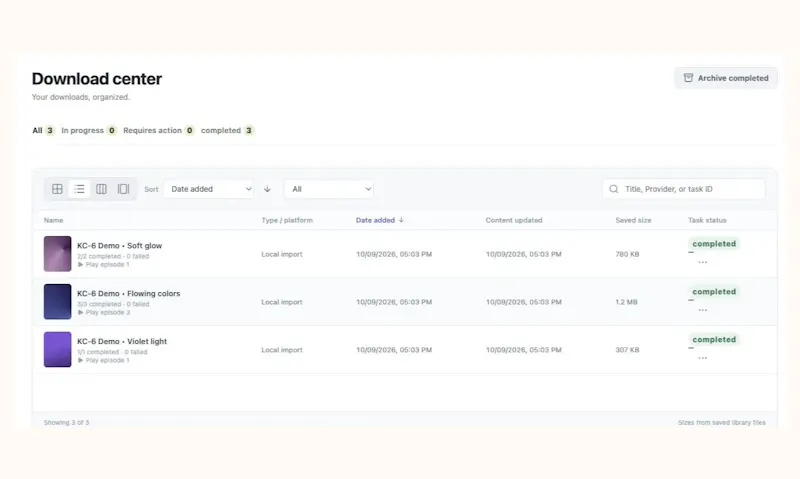Screen dimensions: 800x479
Task: Open the All filter dropdown
Action: [x=329, y=189]
